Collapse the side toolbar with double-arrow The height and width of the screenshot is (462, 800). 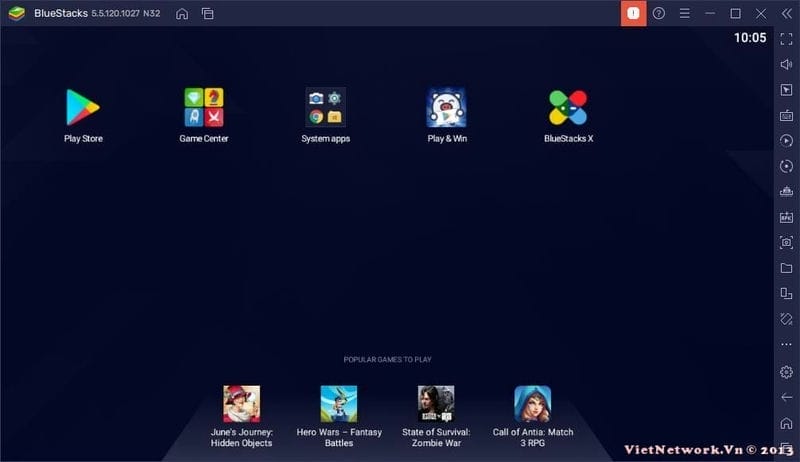pos(786,14)
